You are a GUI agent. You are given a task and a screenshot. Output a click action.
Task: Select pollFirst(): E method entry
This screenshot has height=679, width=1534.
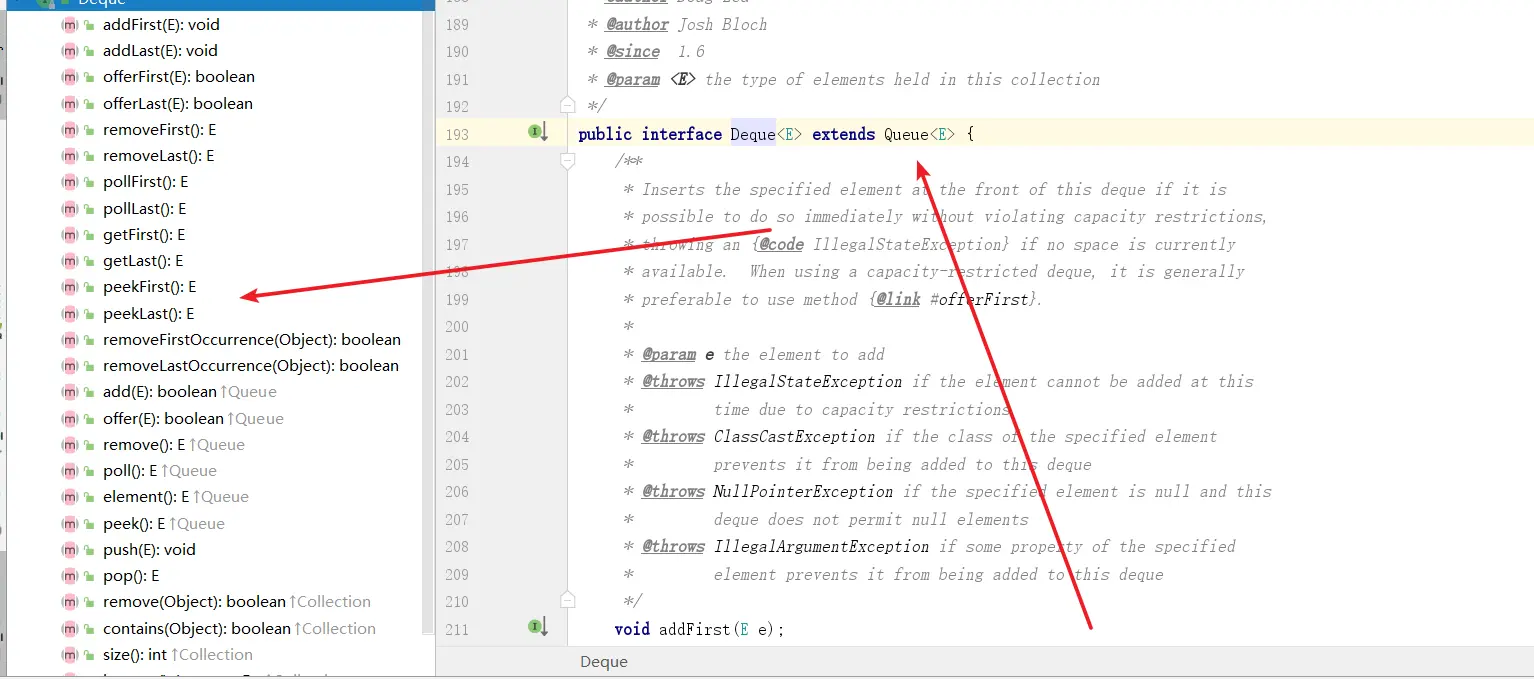[146, 181]
